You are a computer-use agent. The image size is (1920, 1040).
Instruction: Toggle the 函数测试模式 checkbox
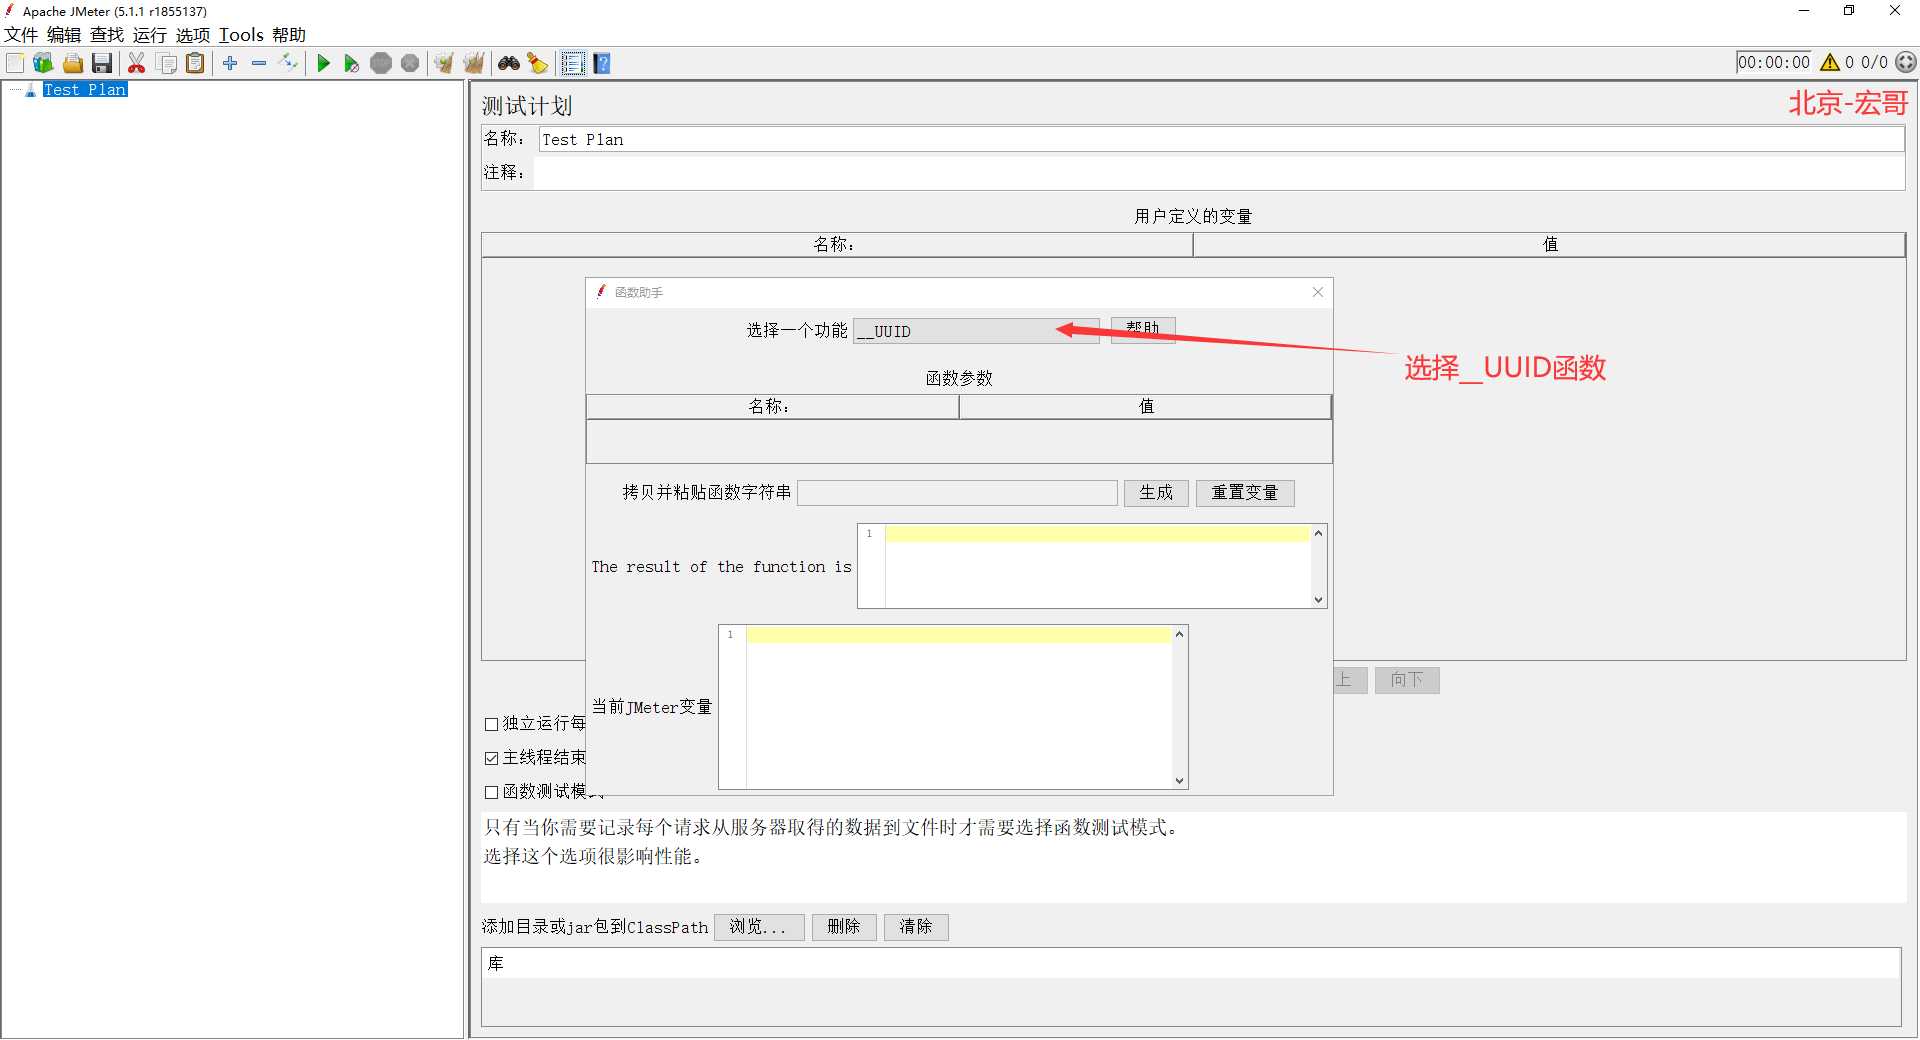[491, 792]
